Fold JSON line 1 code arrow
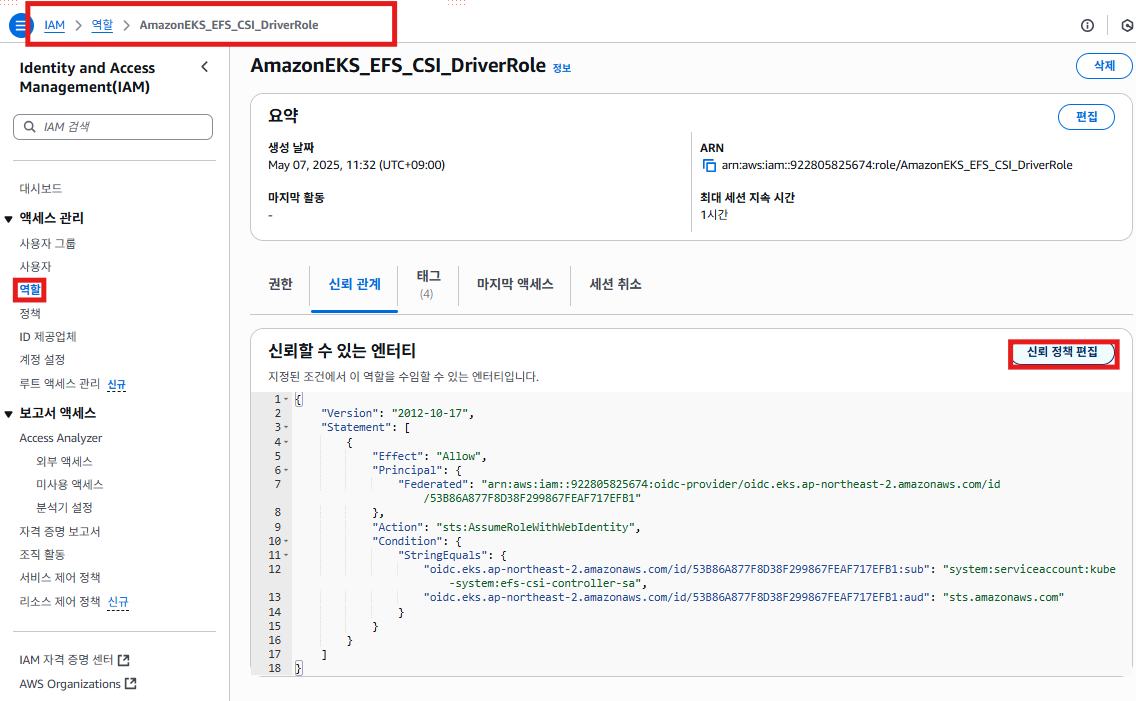 pos(286,399)
